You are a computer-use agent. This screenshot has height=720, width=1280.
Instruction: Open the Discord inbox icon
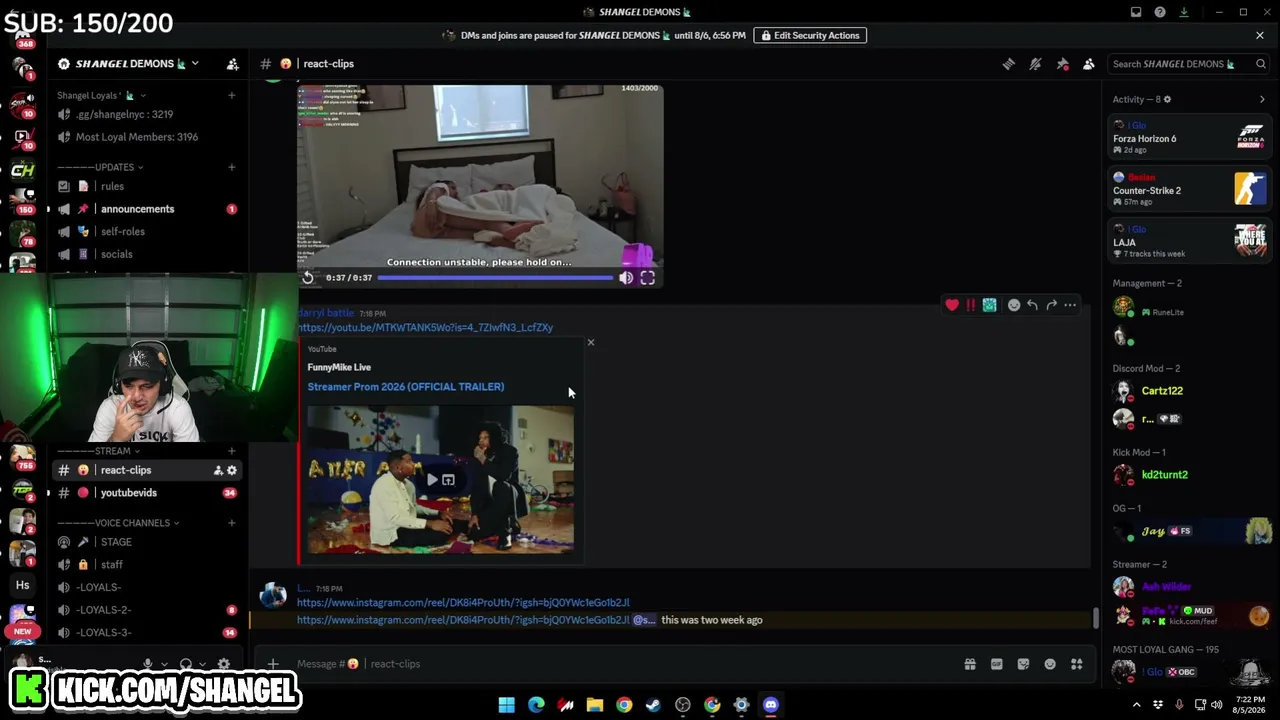1136,12
